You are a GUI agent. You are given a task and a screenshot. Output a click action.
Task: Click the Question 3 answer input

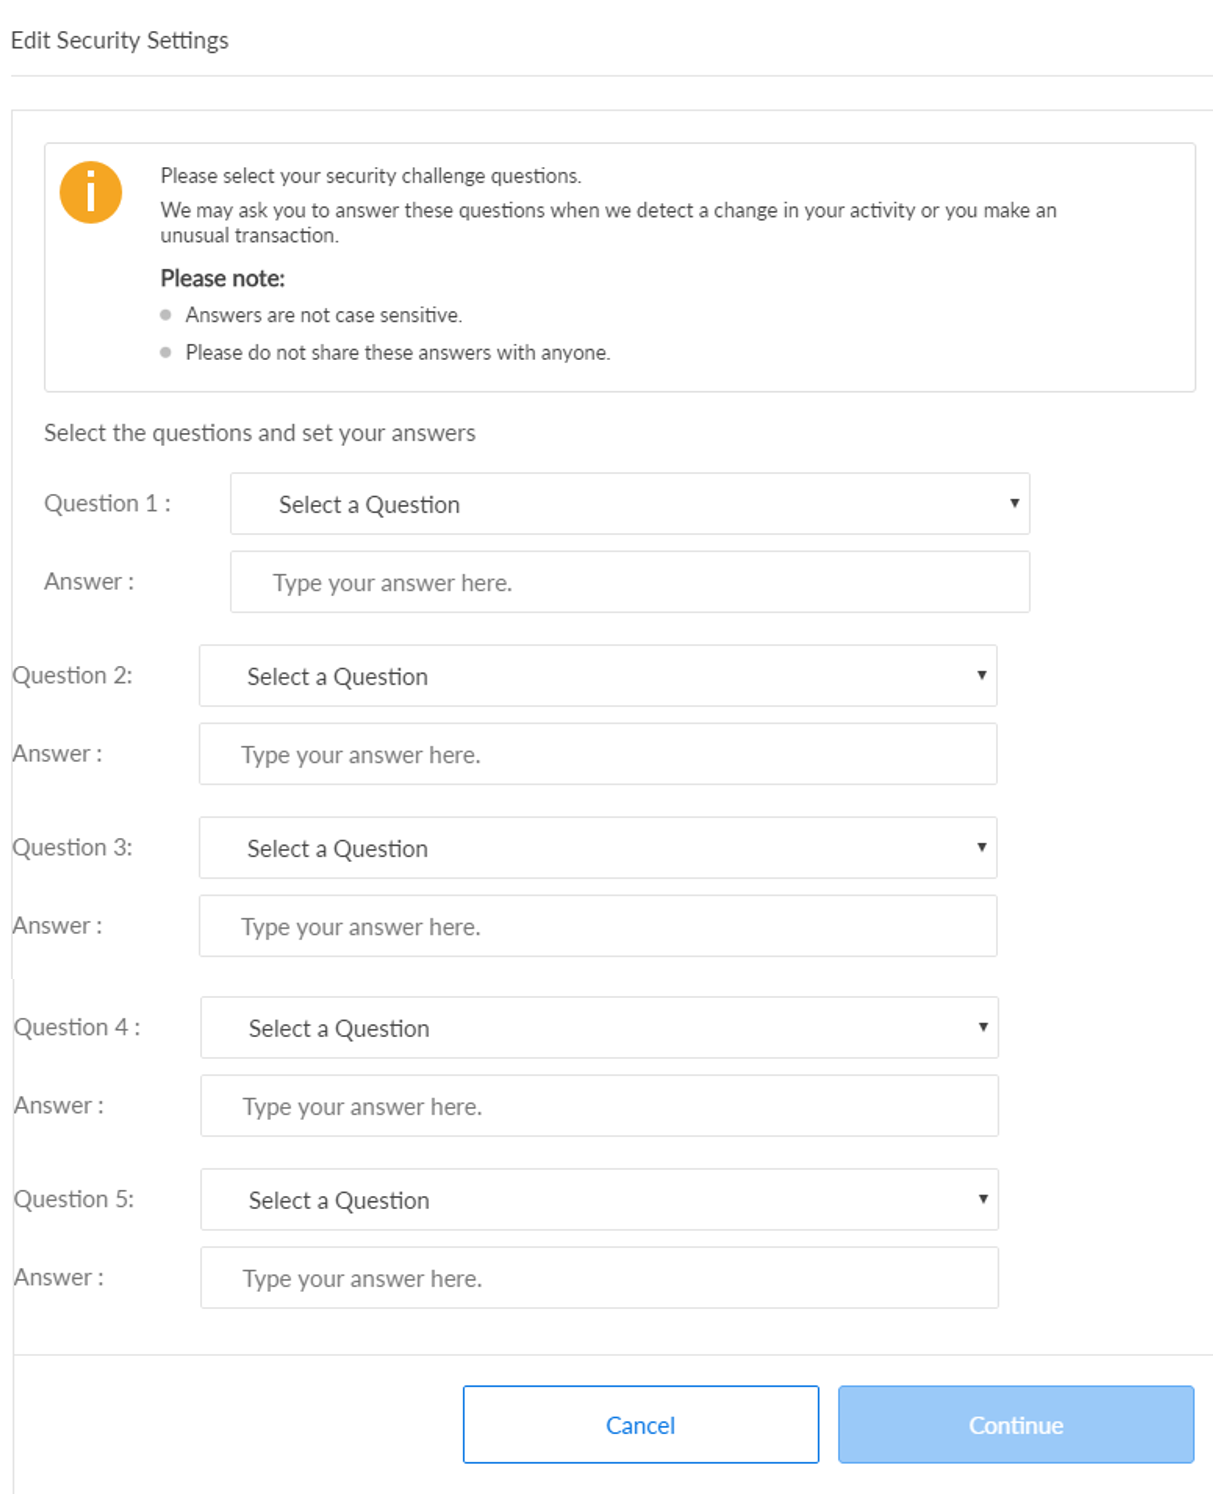pos(597,926)
